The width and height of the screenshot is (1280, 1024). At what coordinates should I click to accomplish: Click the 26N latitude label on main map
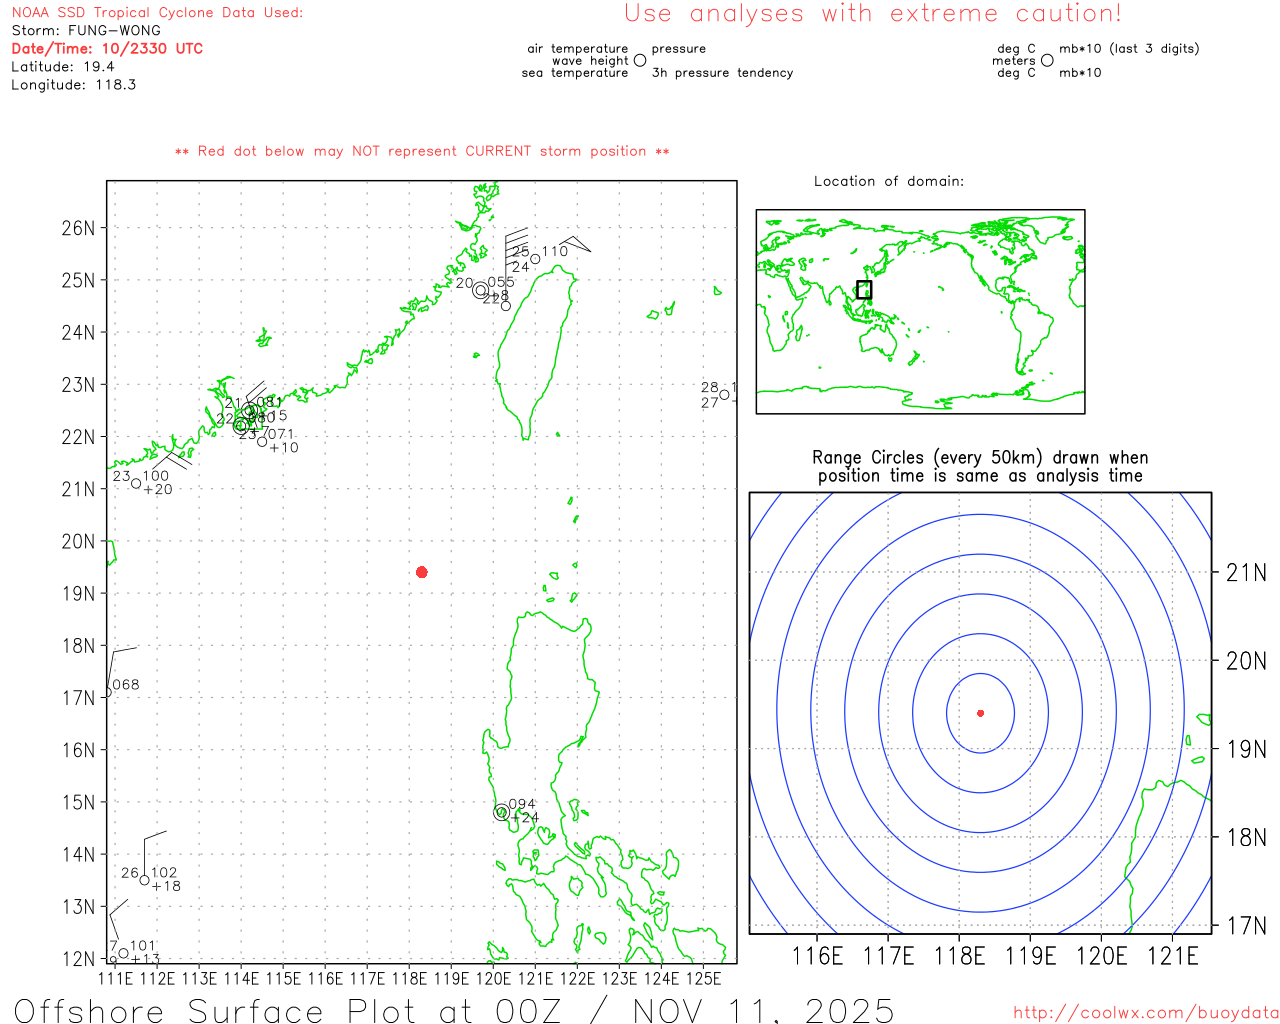click(x=78, y=228)
